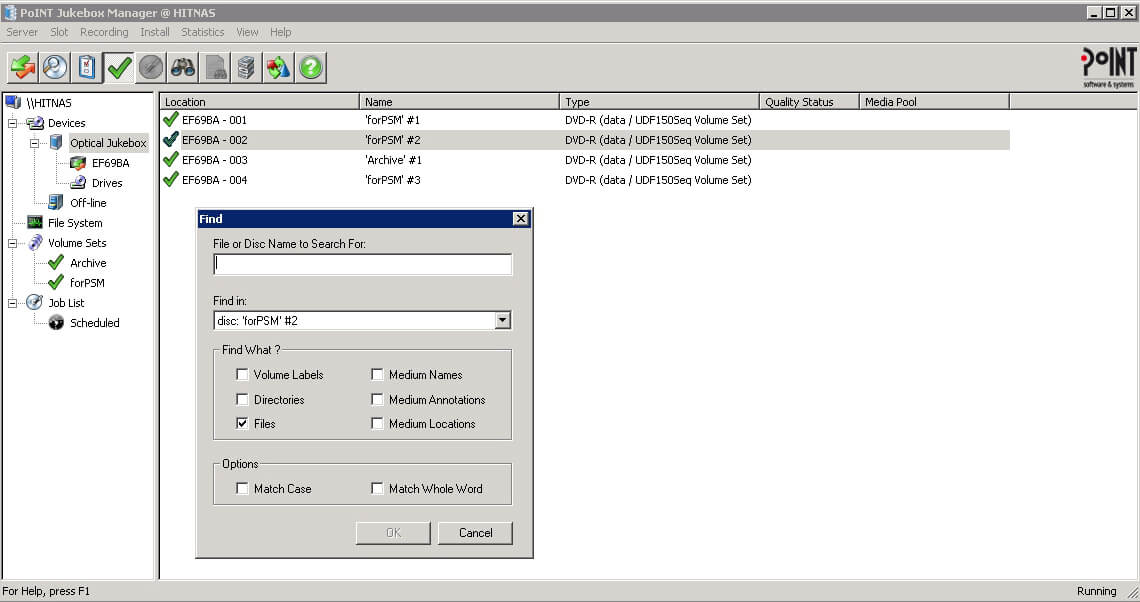
Task: Select the Drives tree item label
Action: [107, 183]
